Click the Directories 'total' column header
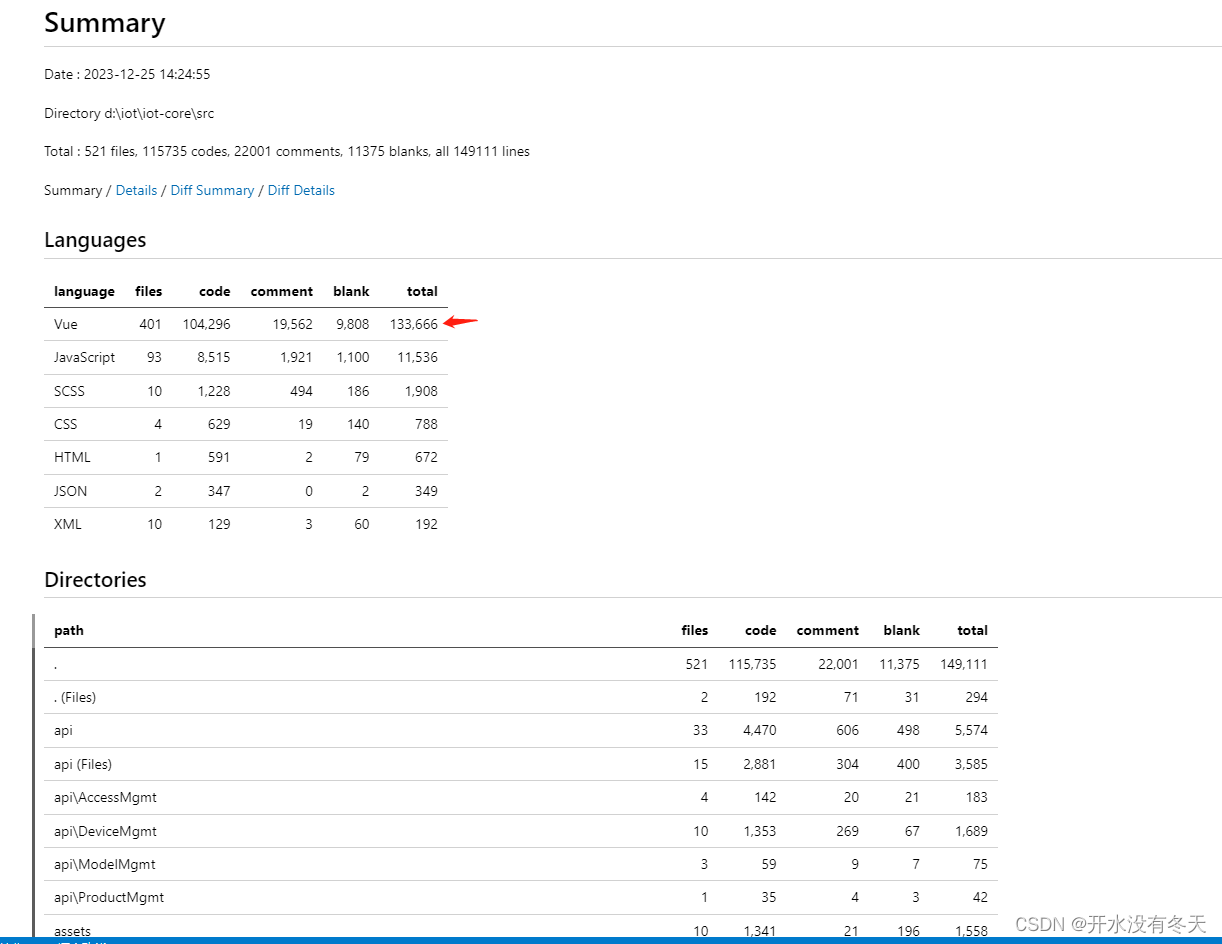Viewport: 1222px width, 944px height. click(x=972, y=631)
